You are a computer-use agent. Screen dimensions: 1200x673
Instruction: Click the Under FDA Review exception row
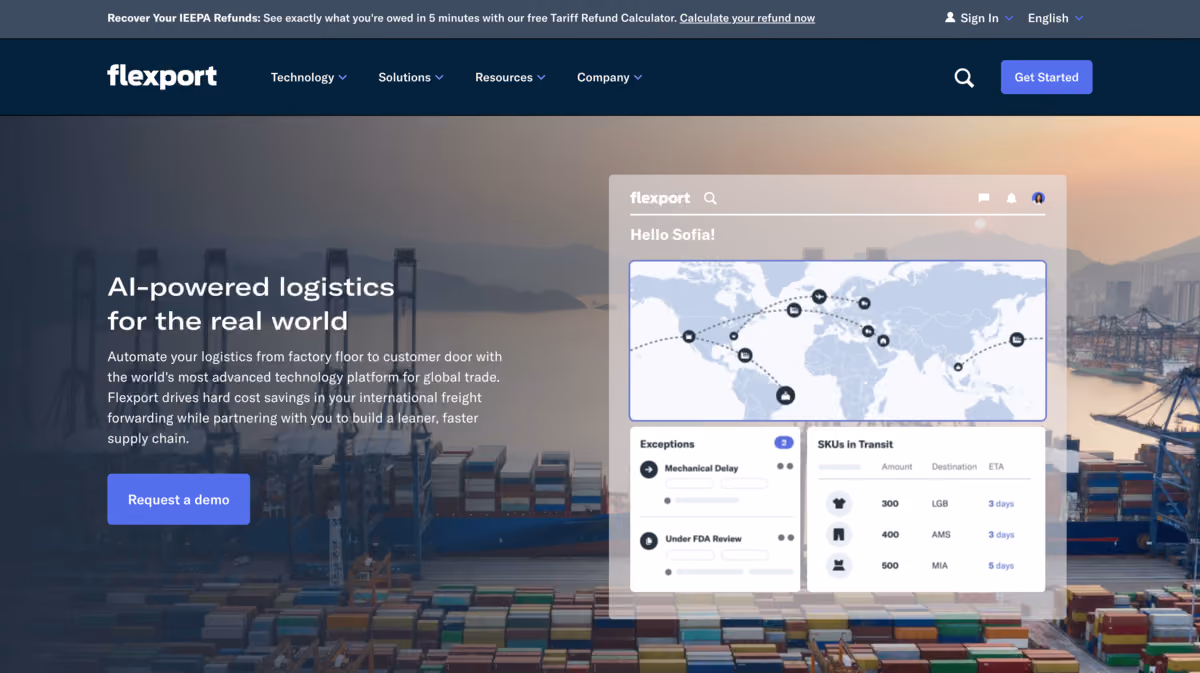pyautogui.click(x=715, y=554)
